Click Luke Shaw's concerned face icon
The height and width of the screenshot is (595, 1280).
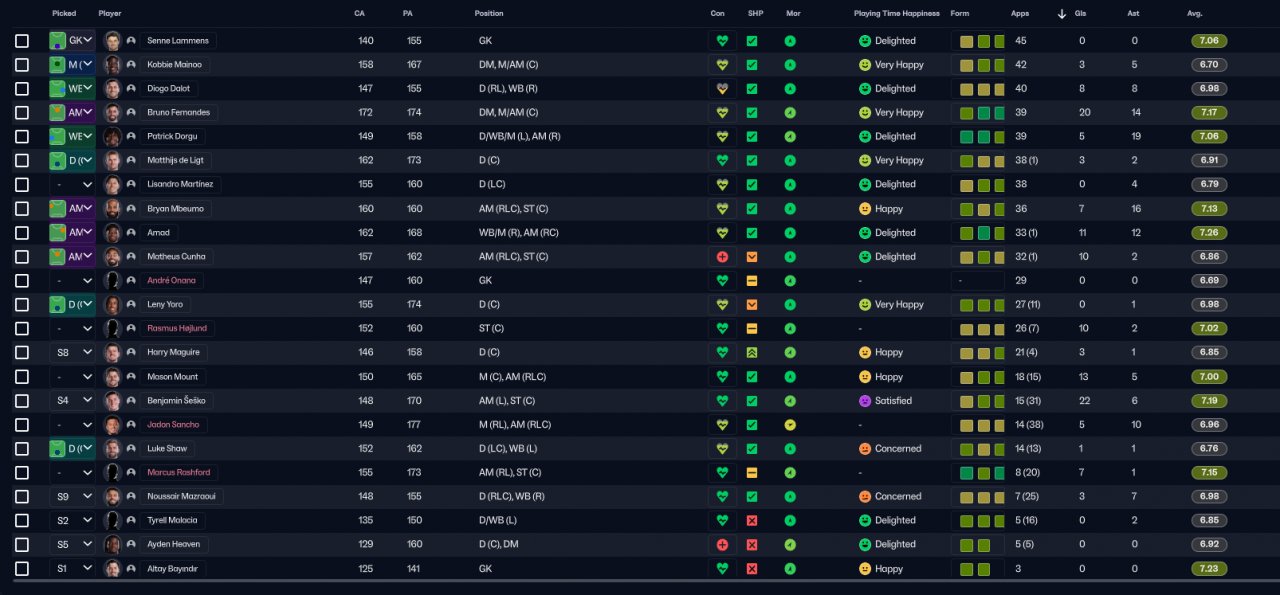click(x=865, y=449)
